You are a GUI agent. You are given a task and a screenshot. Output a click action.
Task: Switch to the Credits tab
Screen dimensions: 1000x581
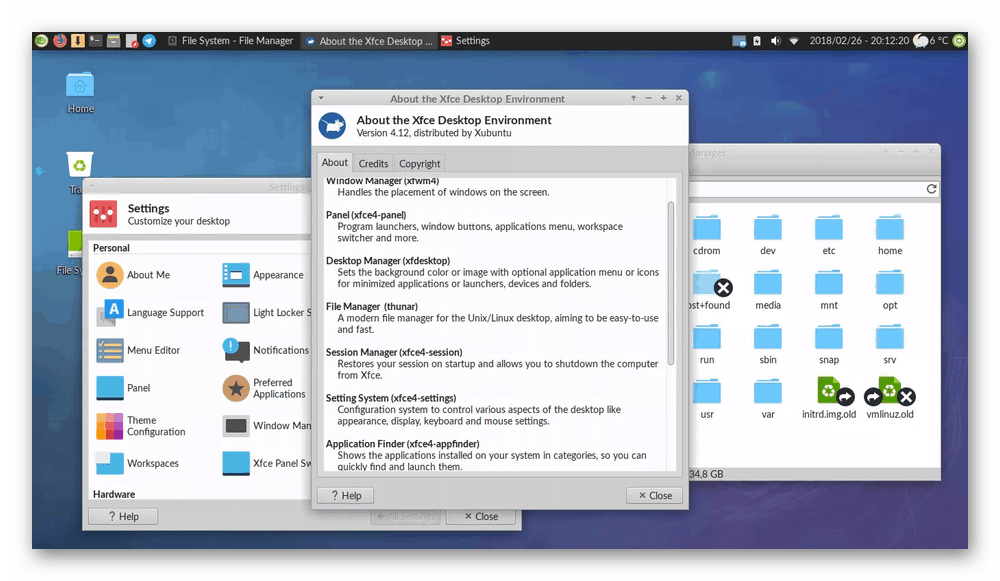[373, 163]
